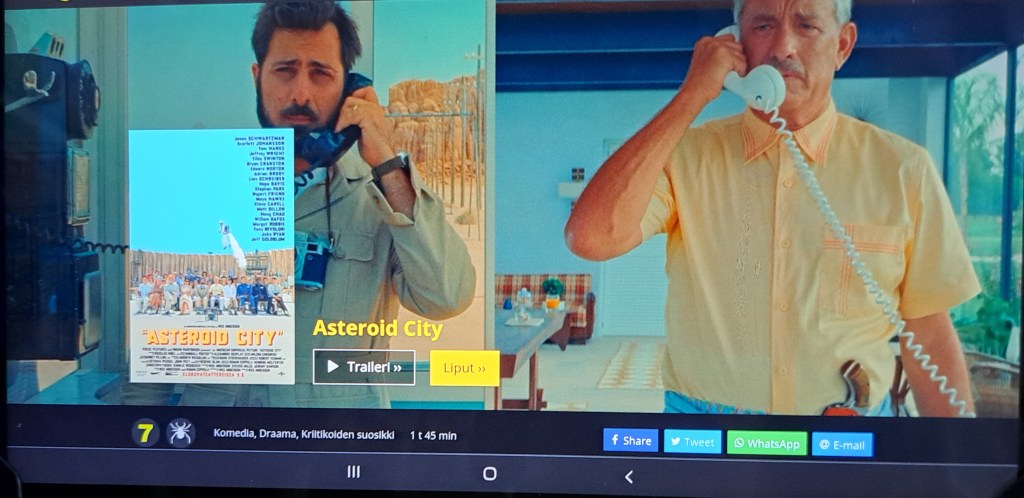This screenshot has width=1024, height=498.
Task: Click the yellow Liput tickets button
Action: coord(464,368)
